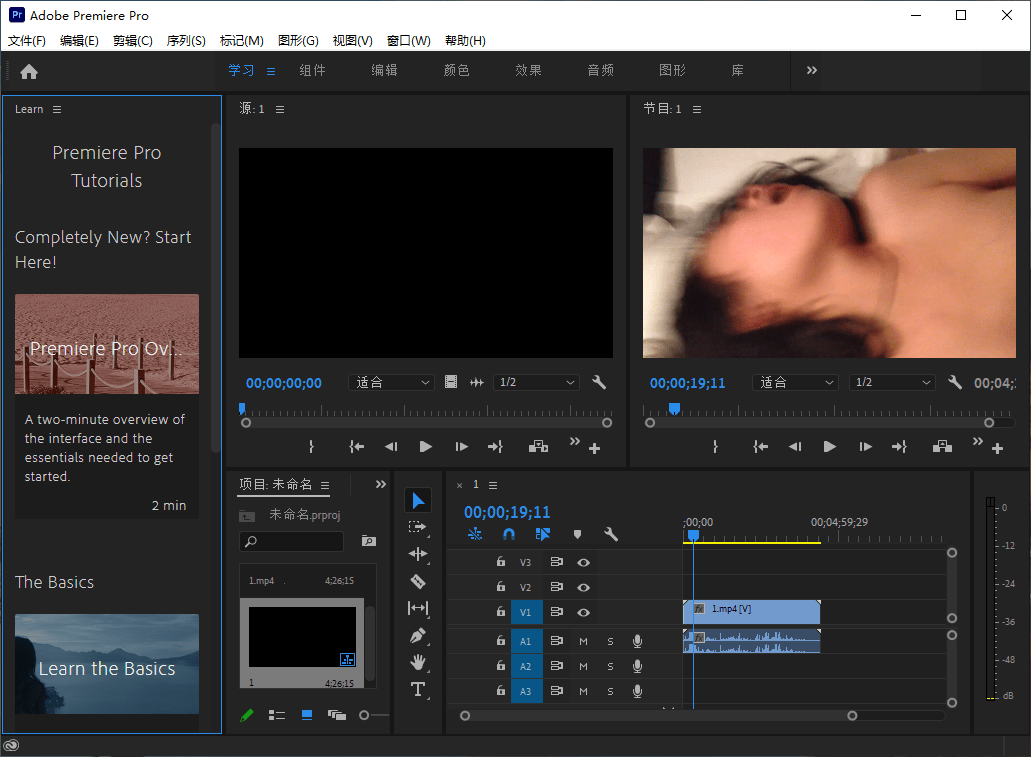Screen dimensions: 1031x757
Task: Open Program monitor wrench settings
Action: click(955, 382)
